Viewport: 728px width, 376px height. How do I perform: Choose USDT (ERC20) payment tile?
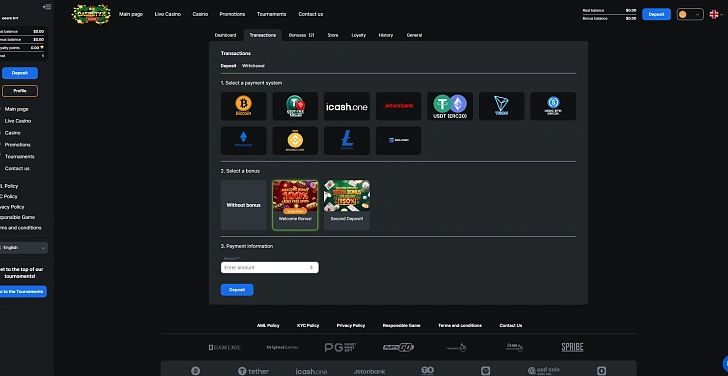(x=450, y=106)
